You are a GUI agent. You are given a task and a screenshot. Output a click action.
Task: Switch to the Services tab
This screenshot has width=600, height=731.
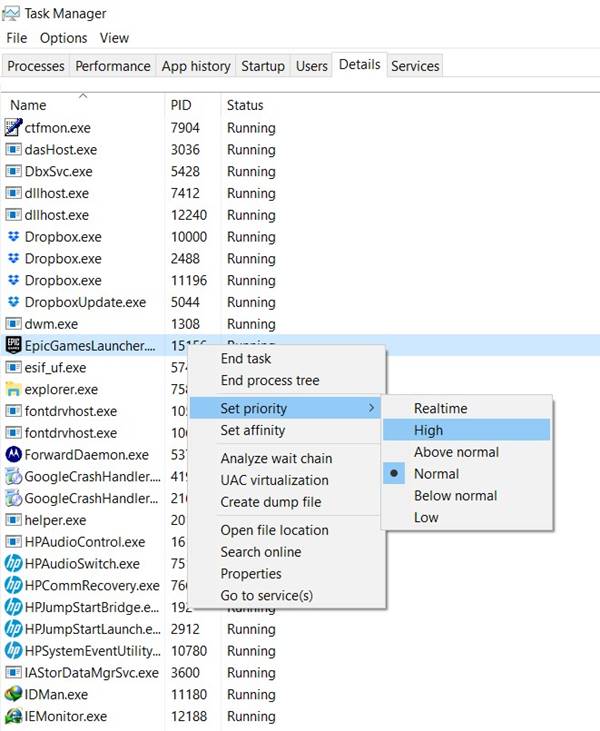(x=415, y=66)
